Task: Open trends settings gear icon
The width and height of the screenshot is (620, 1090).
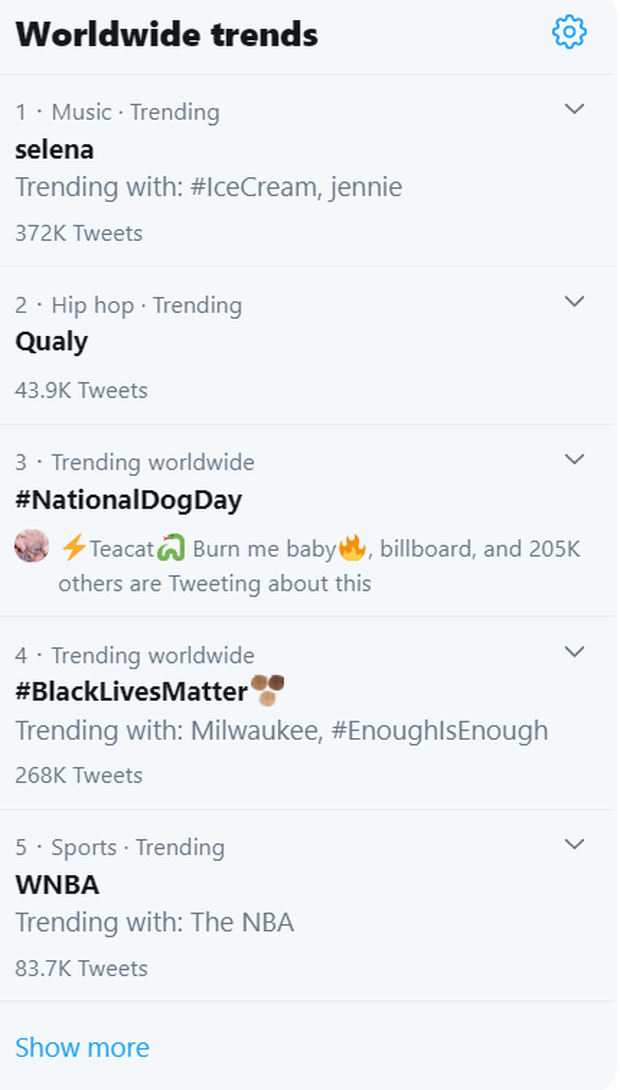Action: (x=569, y=32)
